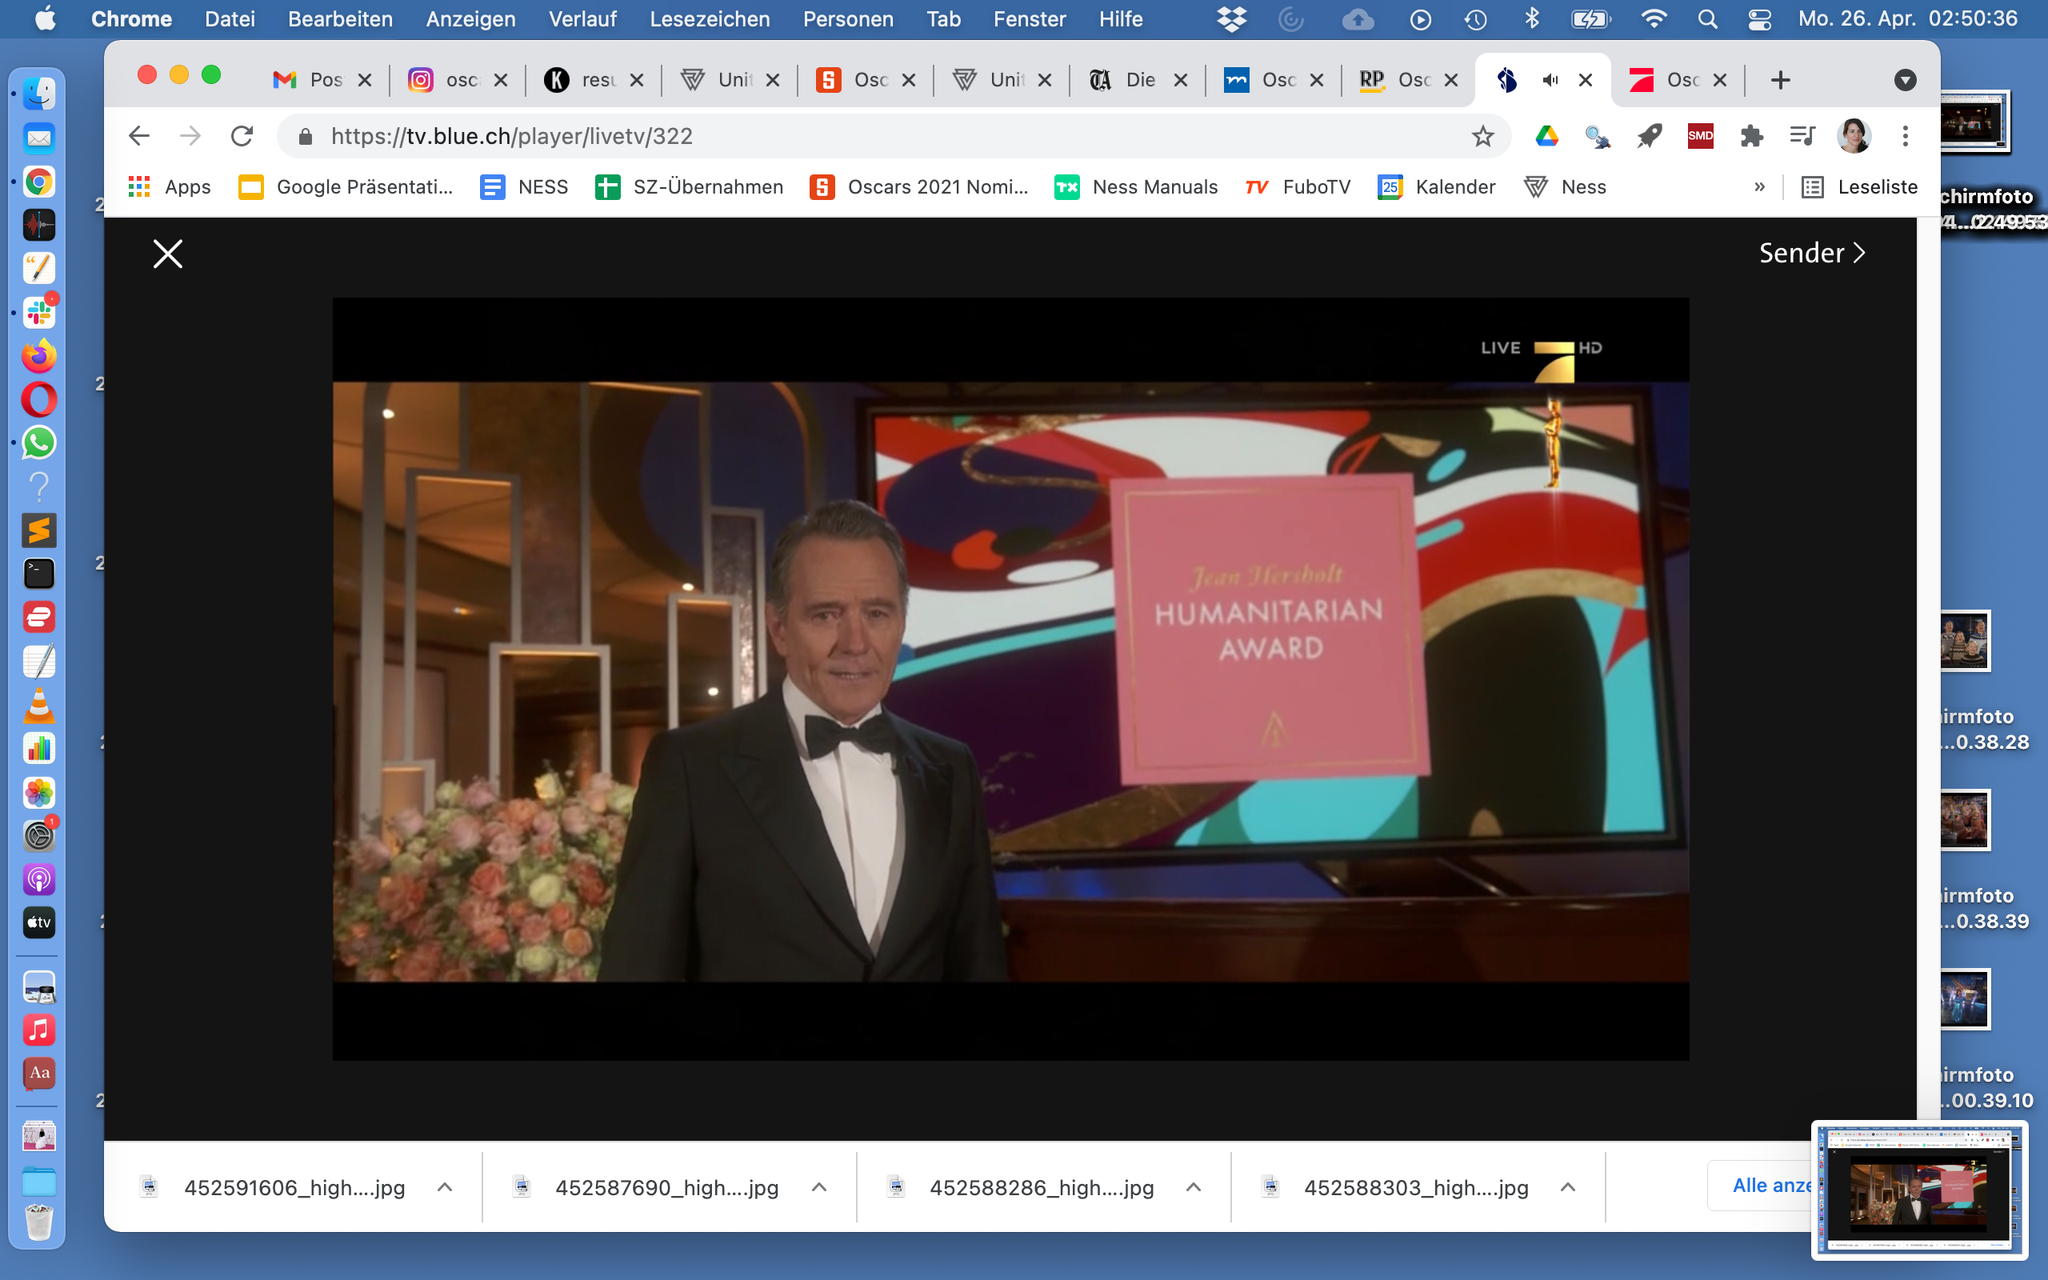Expand the Sender channel list
This screenshot has width=2048, height=1280.
(x=1812, y=253)
